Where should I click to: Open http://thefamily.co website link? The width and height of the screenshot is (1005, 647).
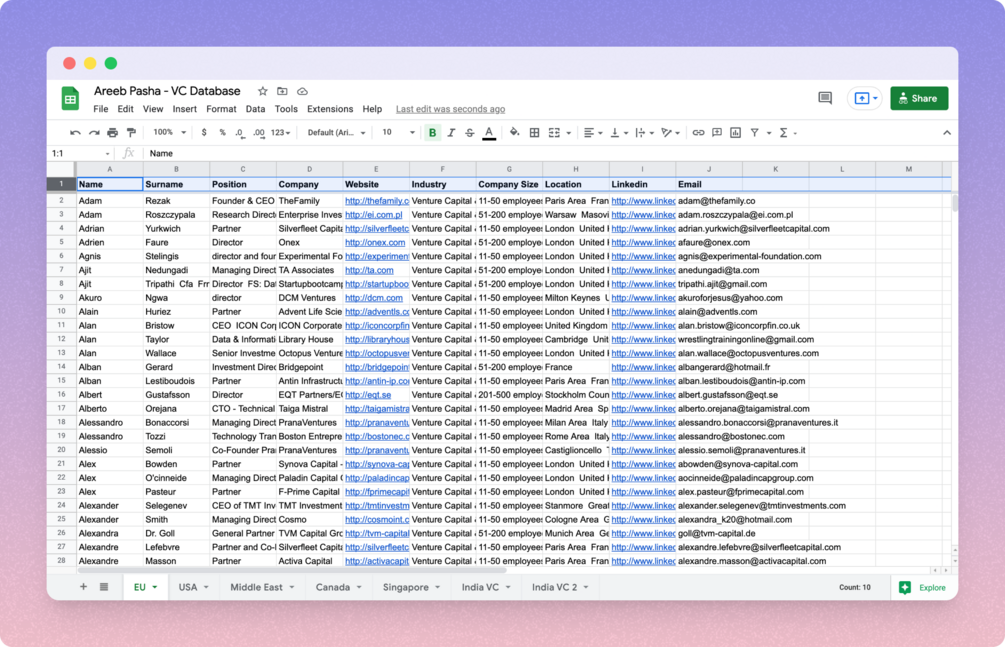point(377,201)
